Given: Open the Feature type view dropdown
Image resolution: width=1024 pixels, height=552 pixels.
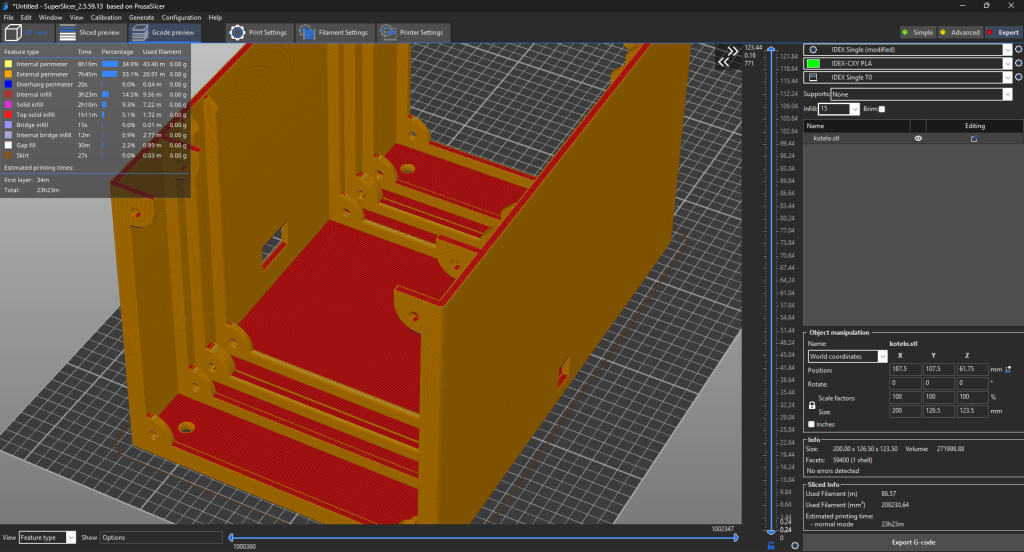Looking at the screenshot, I should (47, 538).
